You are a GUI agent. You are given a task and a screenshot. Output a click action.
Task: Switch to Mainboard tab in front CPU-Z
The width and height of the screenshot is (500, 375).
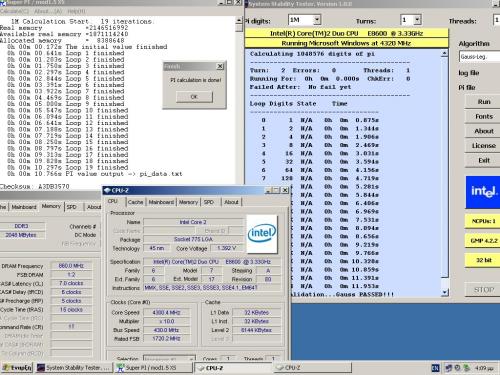161,202
